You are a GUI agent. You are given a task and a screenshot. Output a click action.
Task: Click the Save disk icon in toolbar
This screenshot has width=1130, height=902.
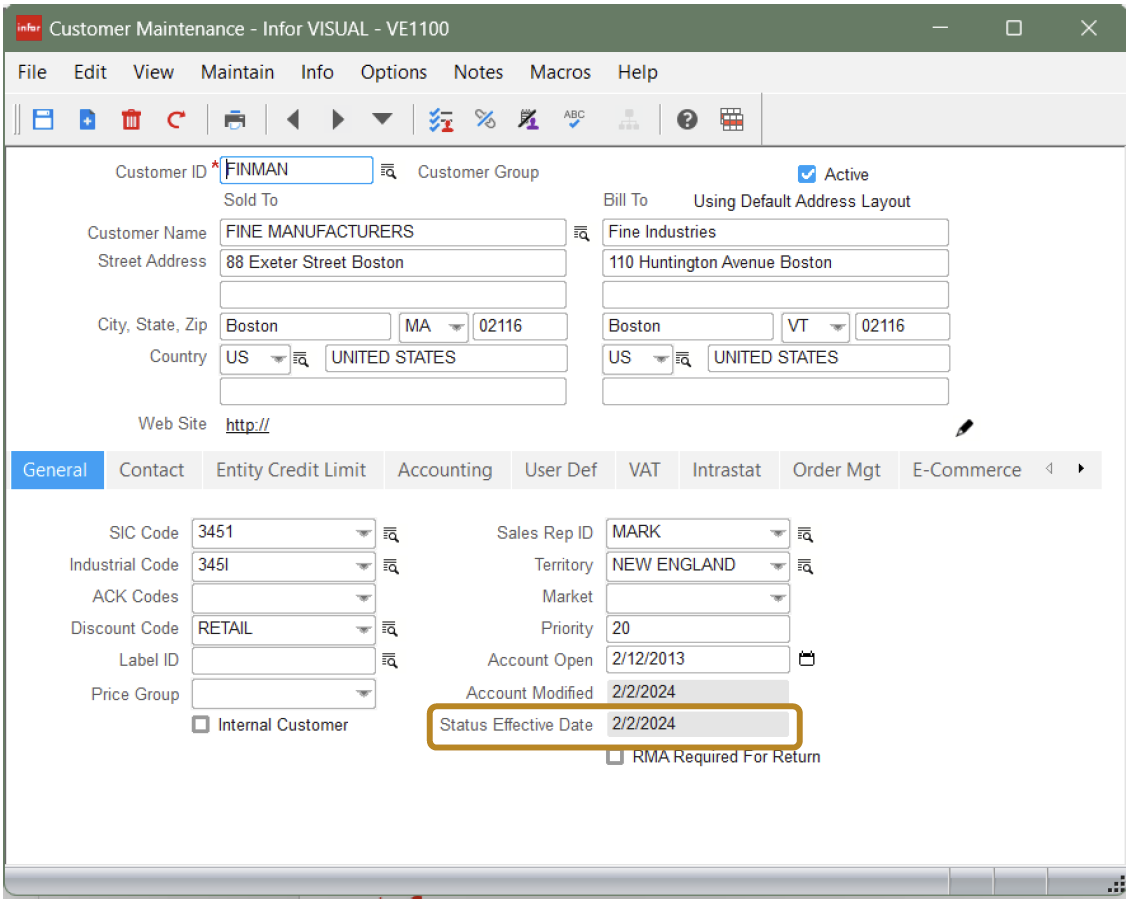pos(43,119)
